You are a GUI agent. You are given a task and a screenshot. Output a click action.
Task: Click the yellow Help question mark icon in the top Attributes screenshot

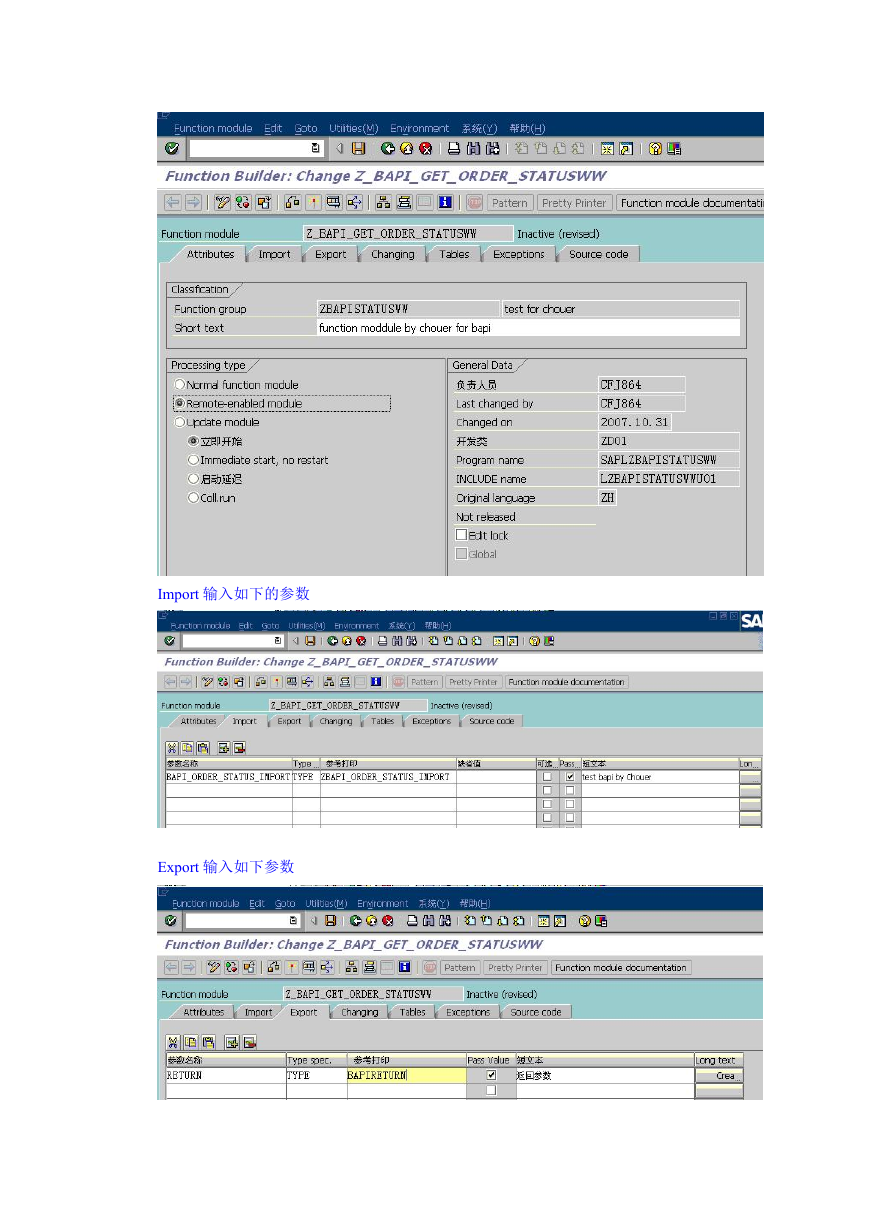[x=655, y=148]
